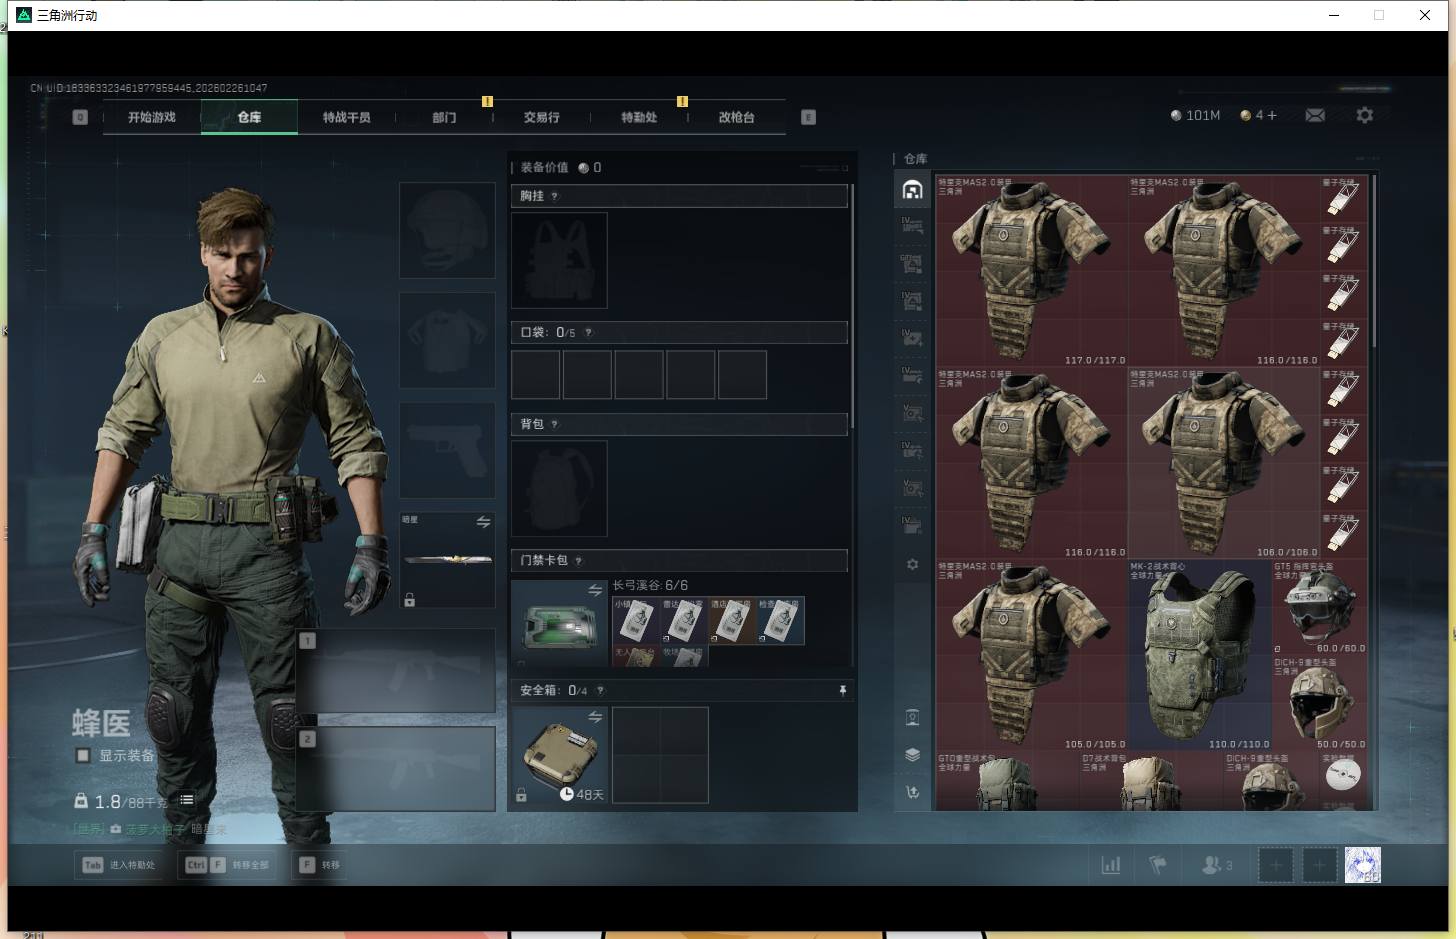Click the help icon next to 胸挂
Viewport: 1456px width, 939px height.
[555, 196]
